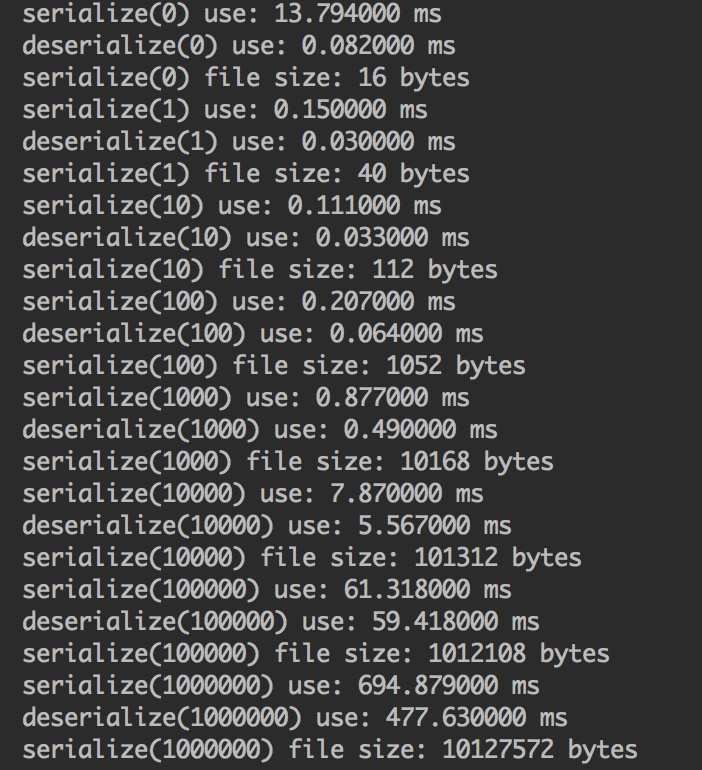Click the 'deserialize(1000) use: 0.490000 ms' line
Image resolution: width=702 pixels, height=770 pixels.
pyautogui.click(x=259, y=430)
